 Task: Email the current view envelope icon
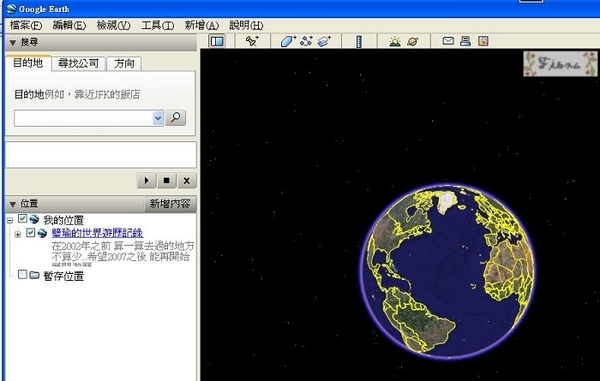point(448,41)
